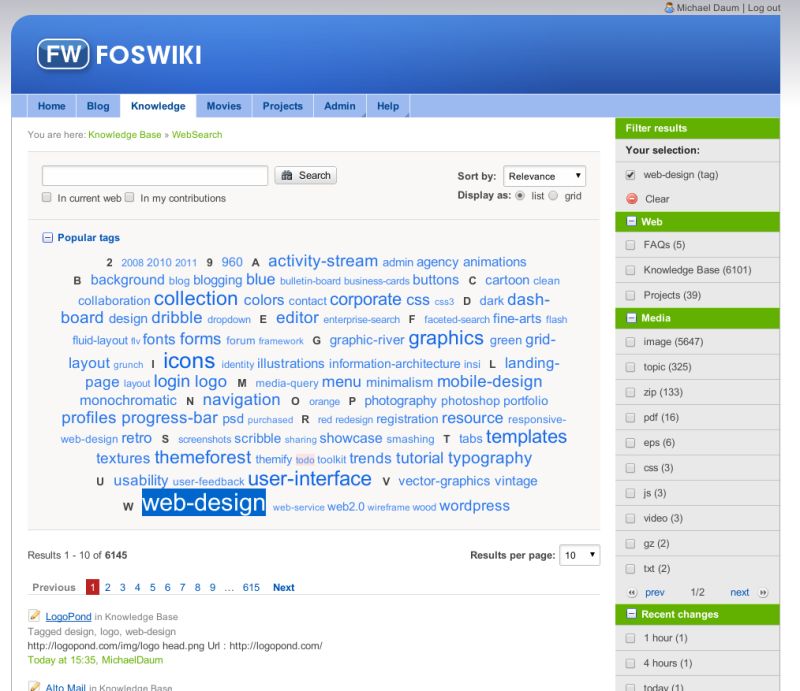Open the Sort by Relevance dropdown
This screenshot has height=691, width=800.
pos(544,175)
